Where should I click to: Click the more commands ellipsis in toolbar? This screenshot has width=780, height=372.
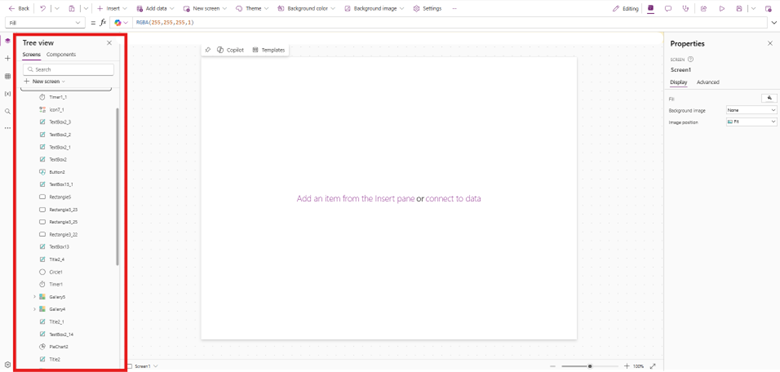[454, 8]
